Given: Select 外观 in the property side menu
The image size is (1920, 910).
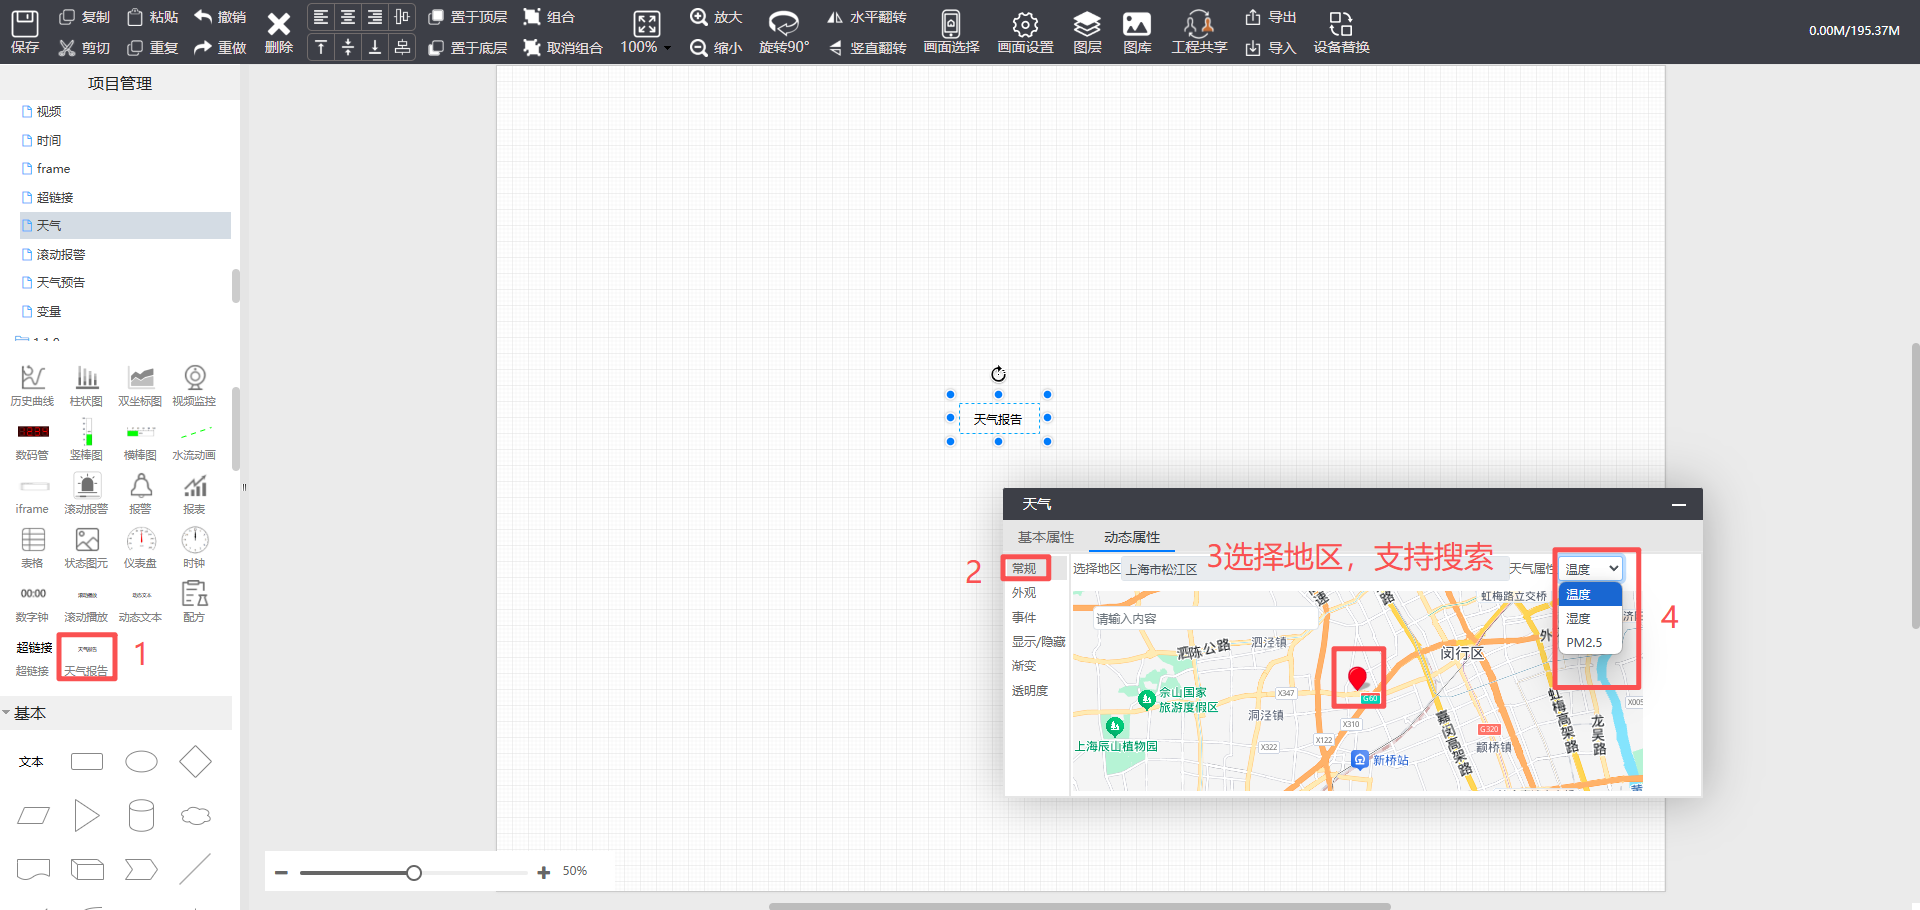Looking at the screenshot, I should tap(1024, 593).
